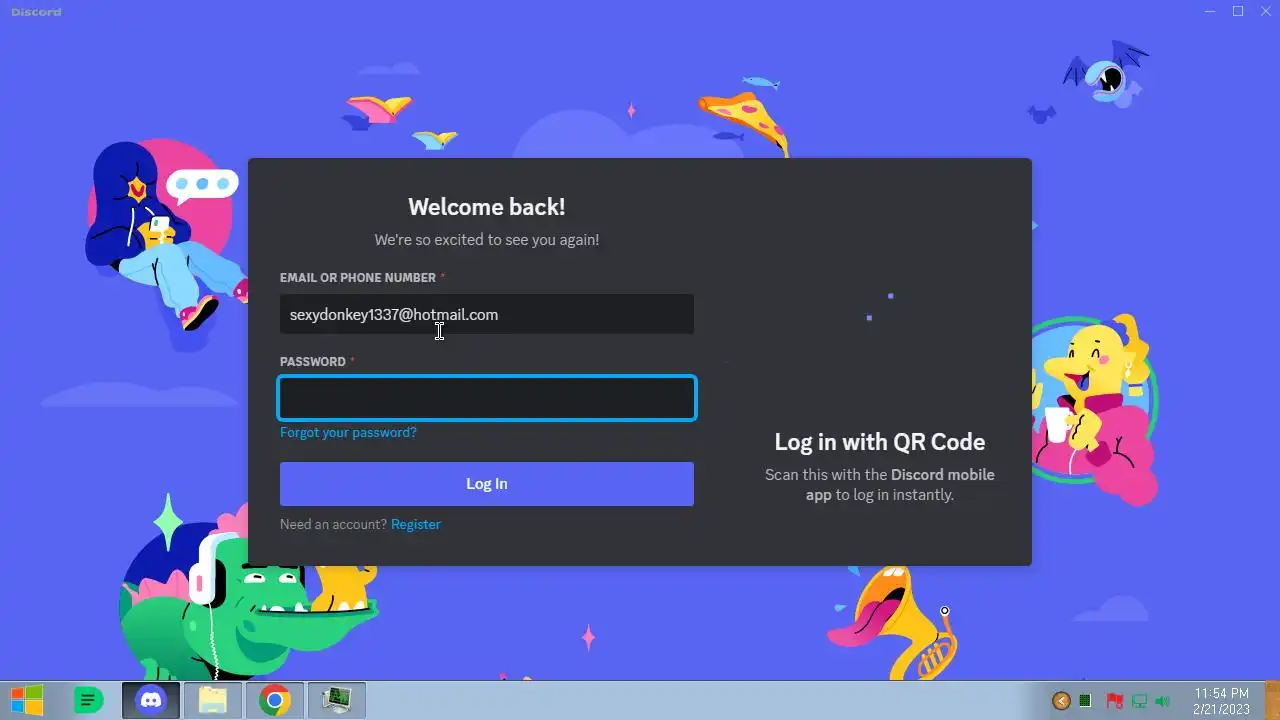This screenshot has height=720, width=1280.
Task: Open the red flag Action Center icon
Action: 1113,701
